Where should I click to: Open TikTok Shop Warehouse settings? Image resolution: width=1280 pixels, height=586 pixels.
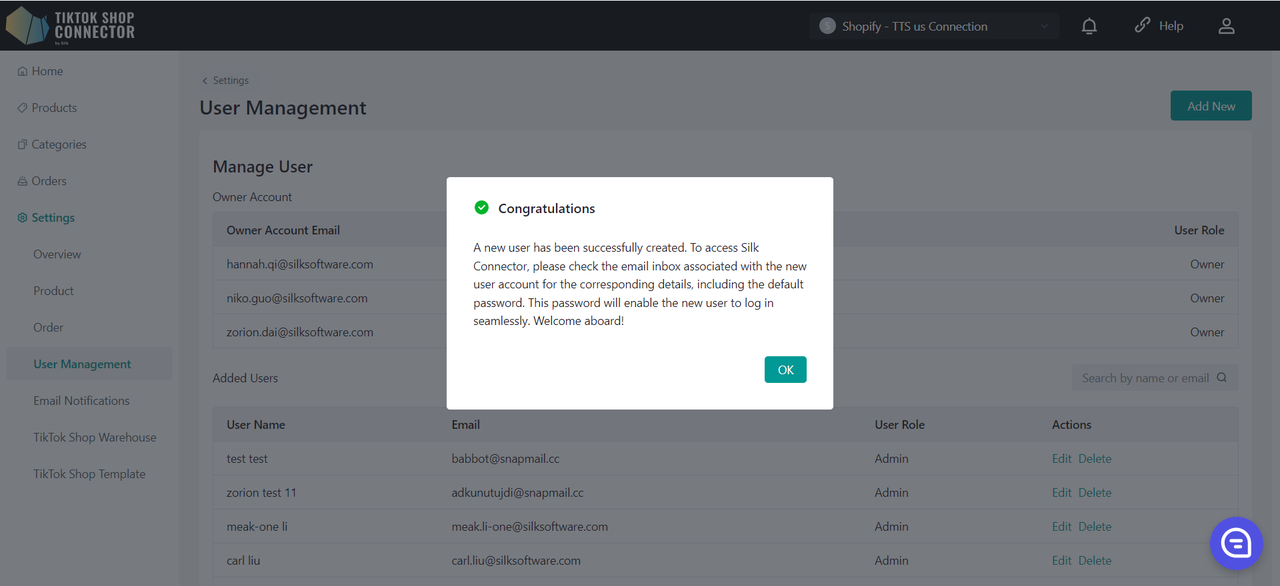click(94, 438)
